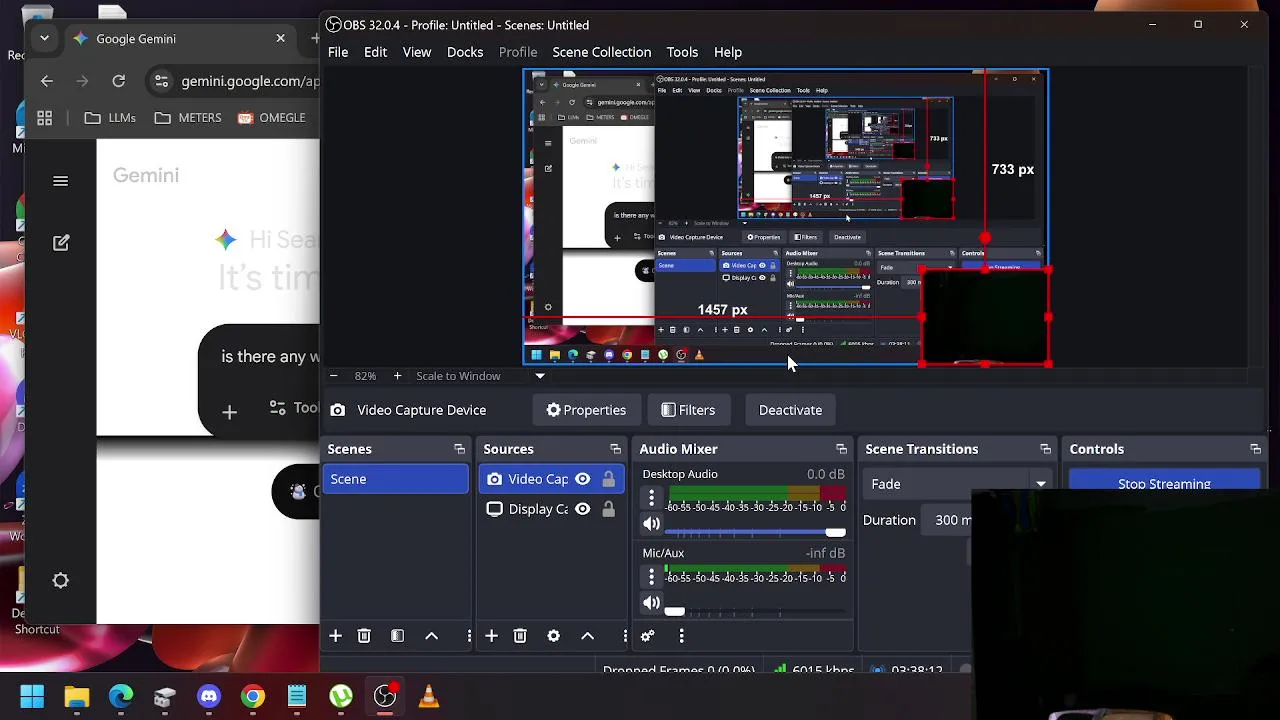
Task: Add a new source with plus icon
Action: pyautogui.click(x=491, y=636)
